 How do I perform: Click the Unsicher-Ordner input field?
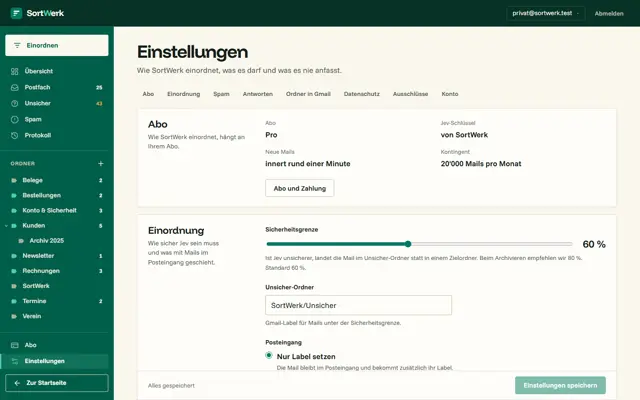358,305
